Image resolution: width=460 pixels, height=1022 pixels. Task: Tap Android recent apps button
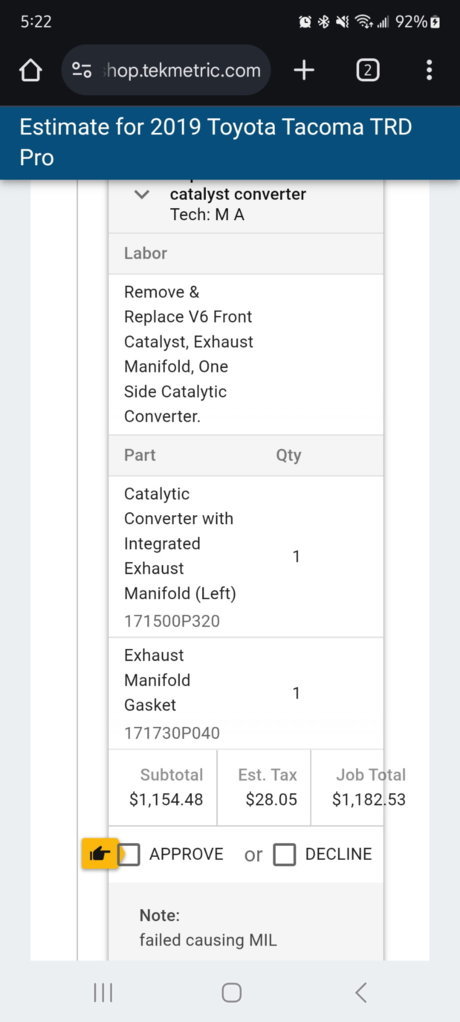pyautogui.click(x=103, y=993)
